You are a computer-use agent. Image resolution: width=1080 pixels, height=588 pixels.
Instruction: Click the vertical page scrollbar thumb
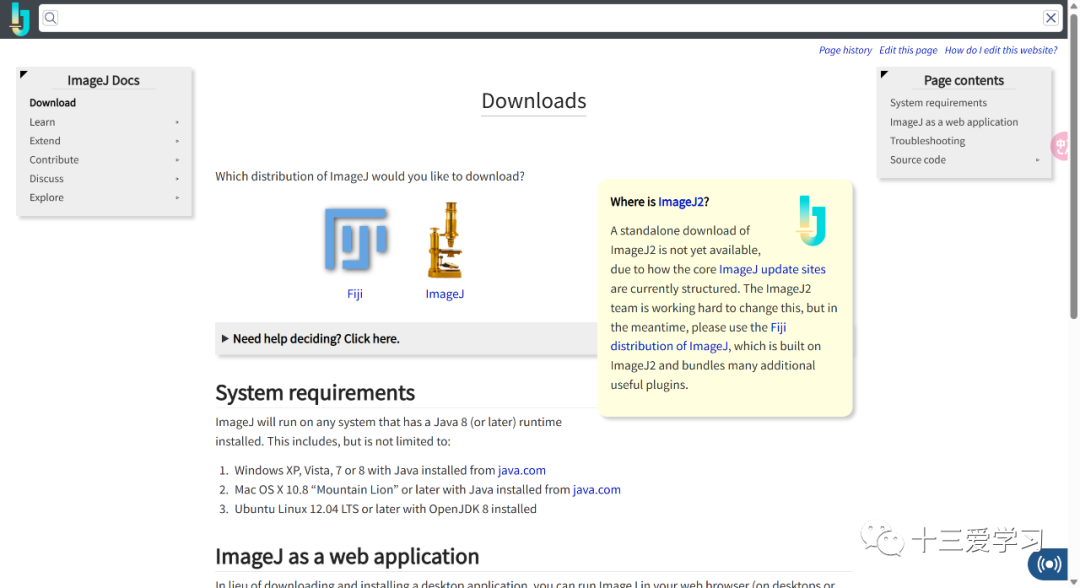click(1074, 164)
